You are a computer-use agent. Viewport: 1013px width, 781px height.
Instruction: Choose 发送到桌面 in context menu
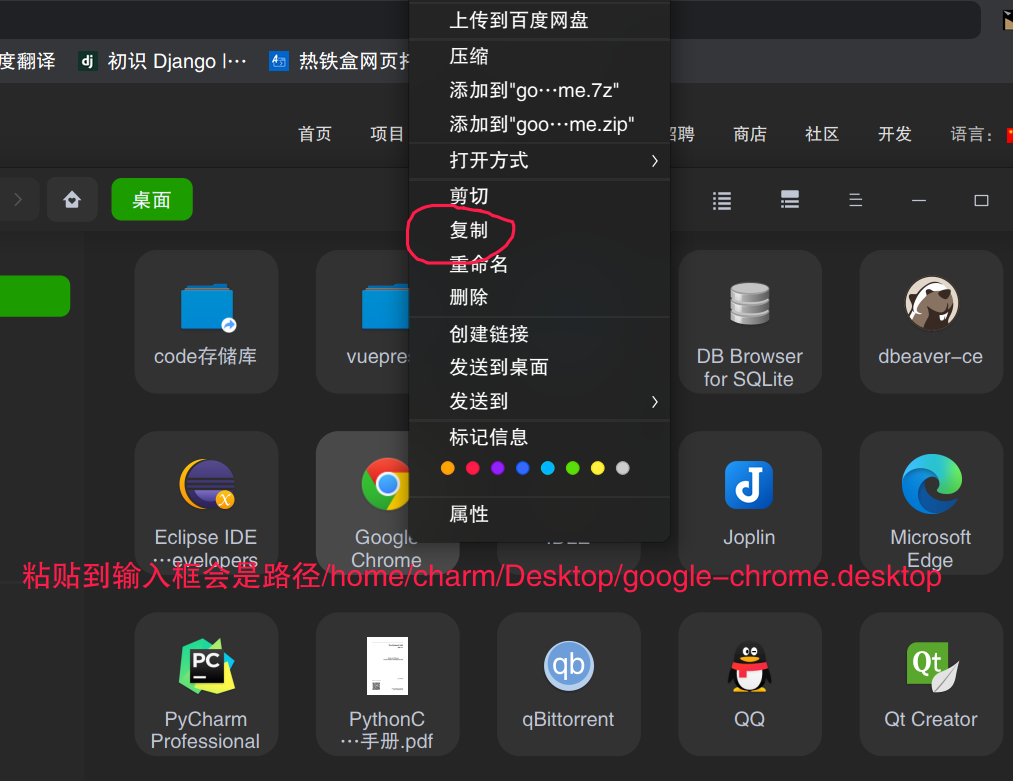pyautogui.click(x=539, y=367)
